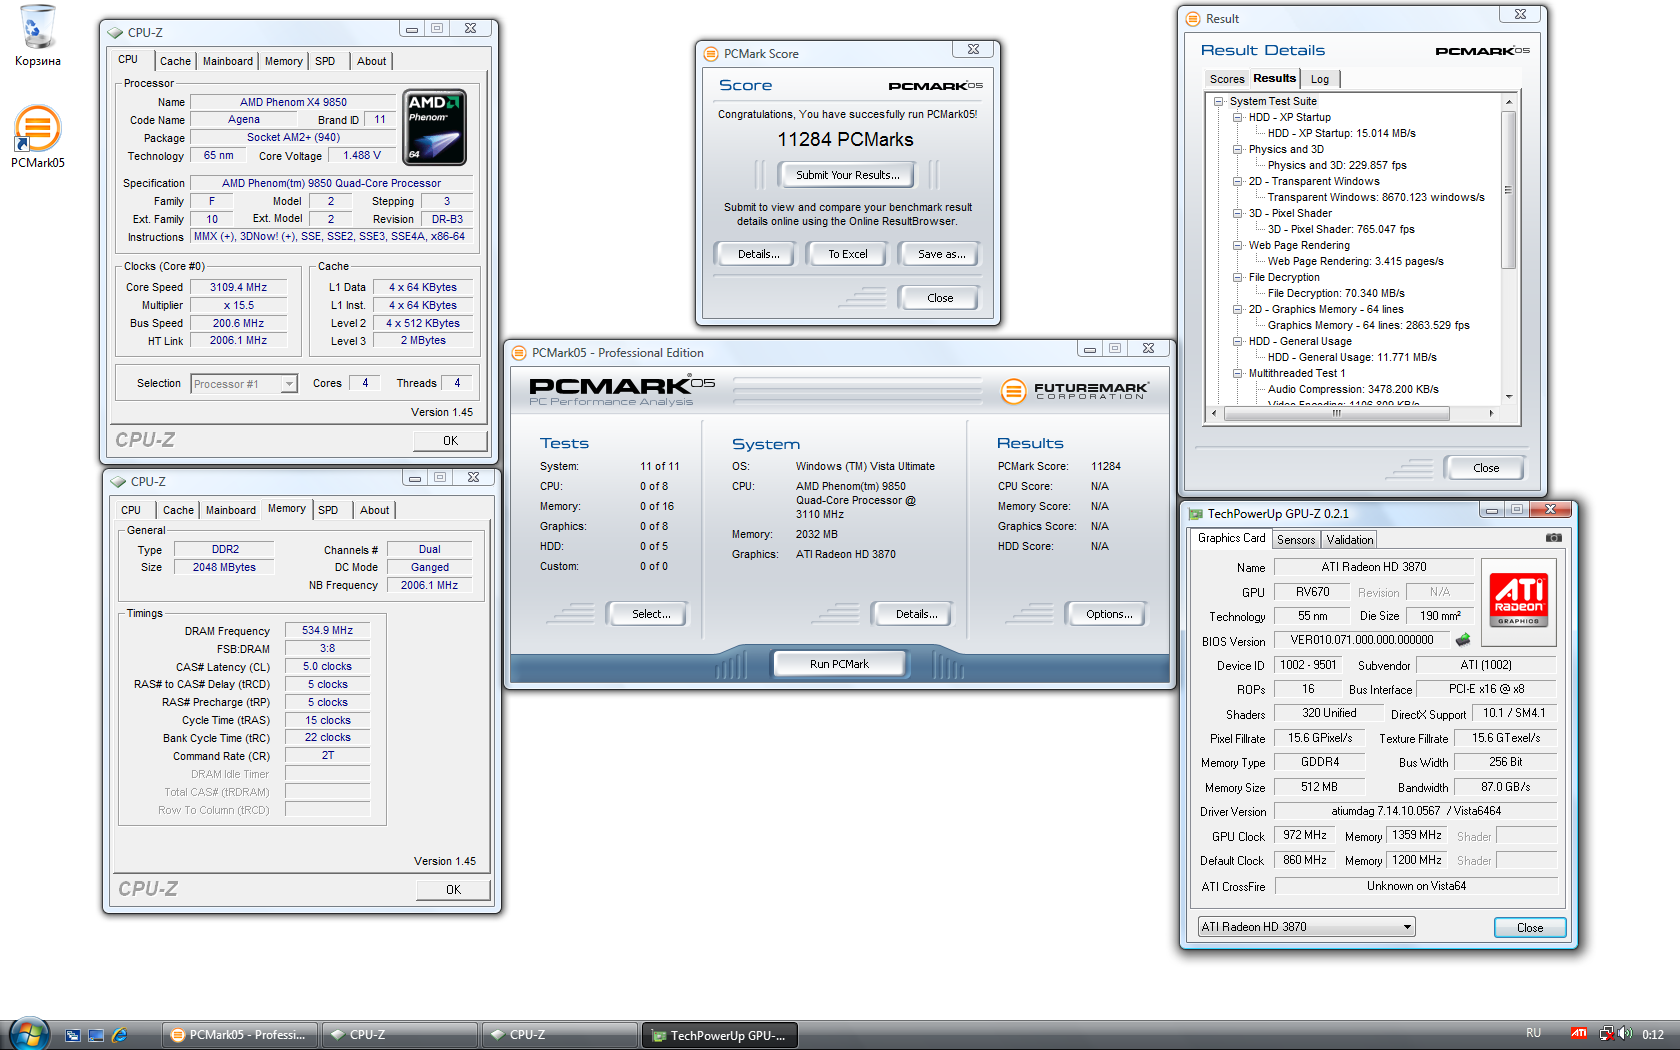Click the PCMark Score title bar icon

[x=711, y=54]
